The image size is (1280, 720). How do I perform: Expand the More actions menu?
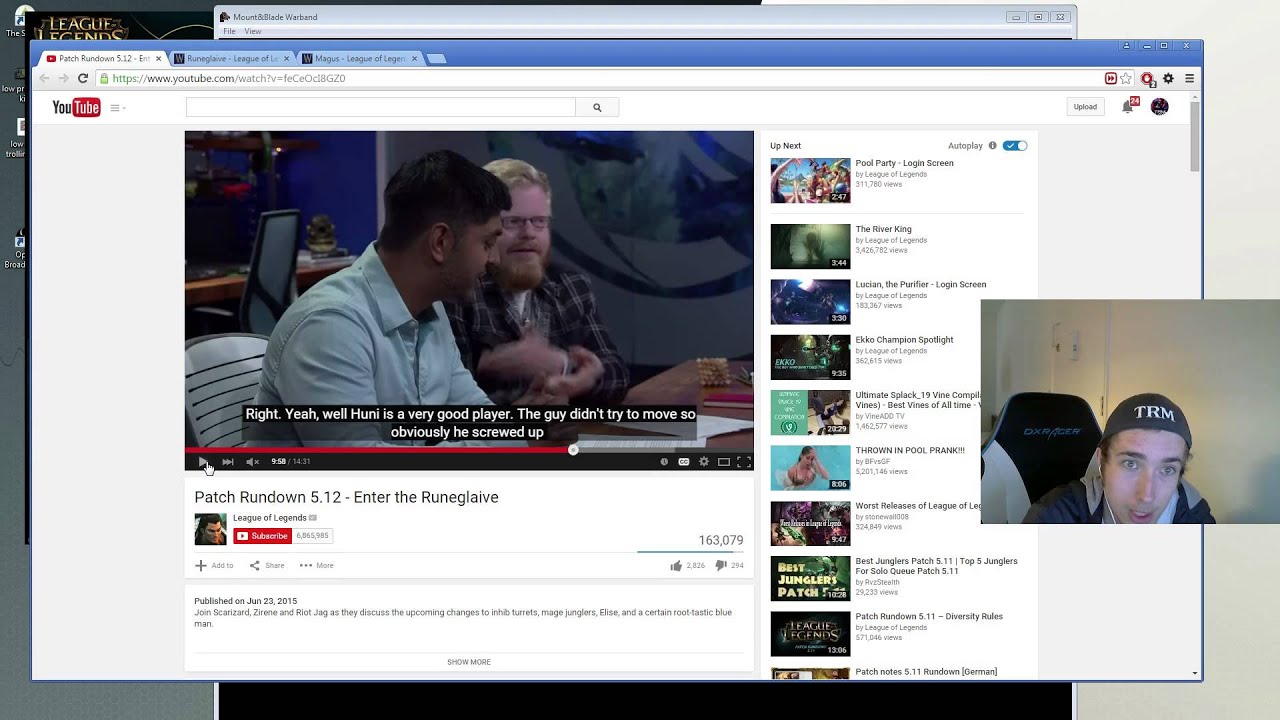(316, 566)
